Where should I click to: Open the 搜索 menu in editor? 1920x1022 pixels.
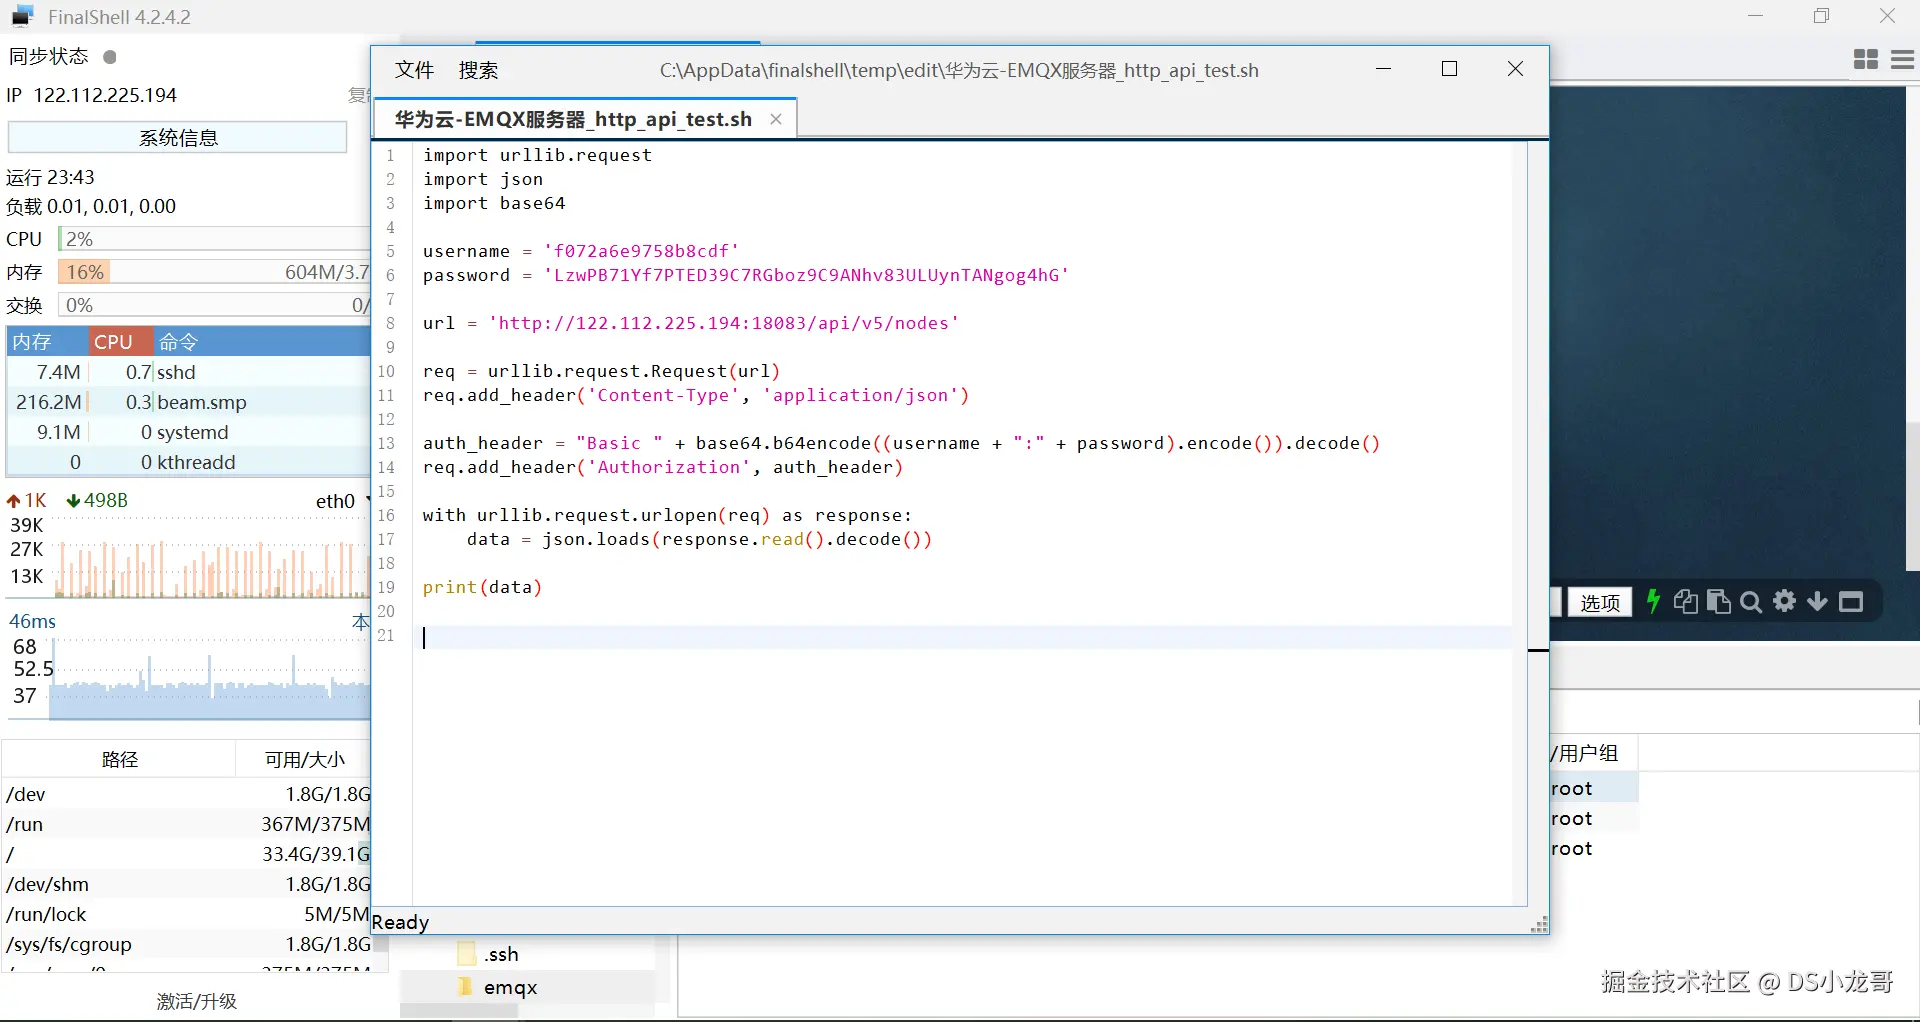click(478, 70)
